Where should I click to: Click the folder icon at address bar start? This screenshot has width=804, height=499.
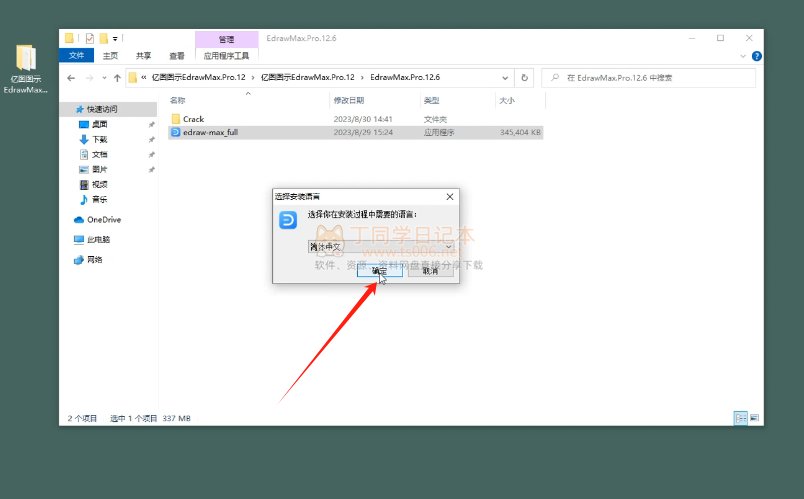[133, 77]
